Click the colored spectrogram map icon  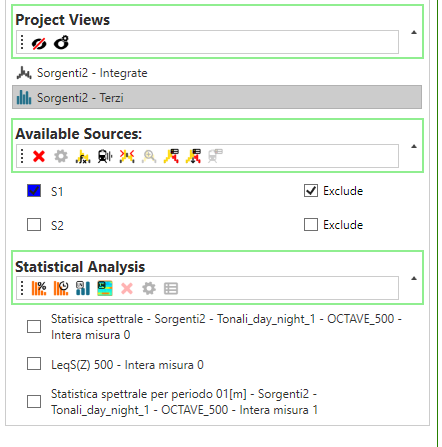pyautogui.click(x=105, y=288)
